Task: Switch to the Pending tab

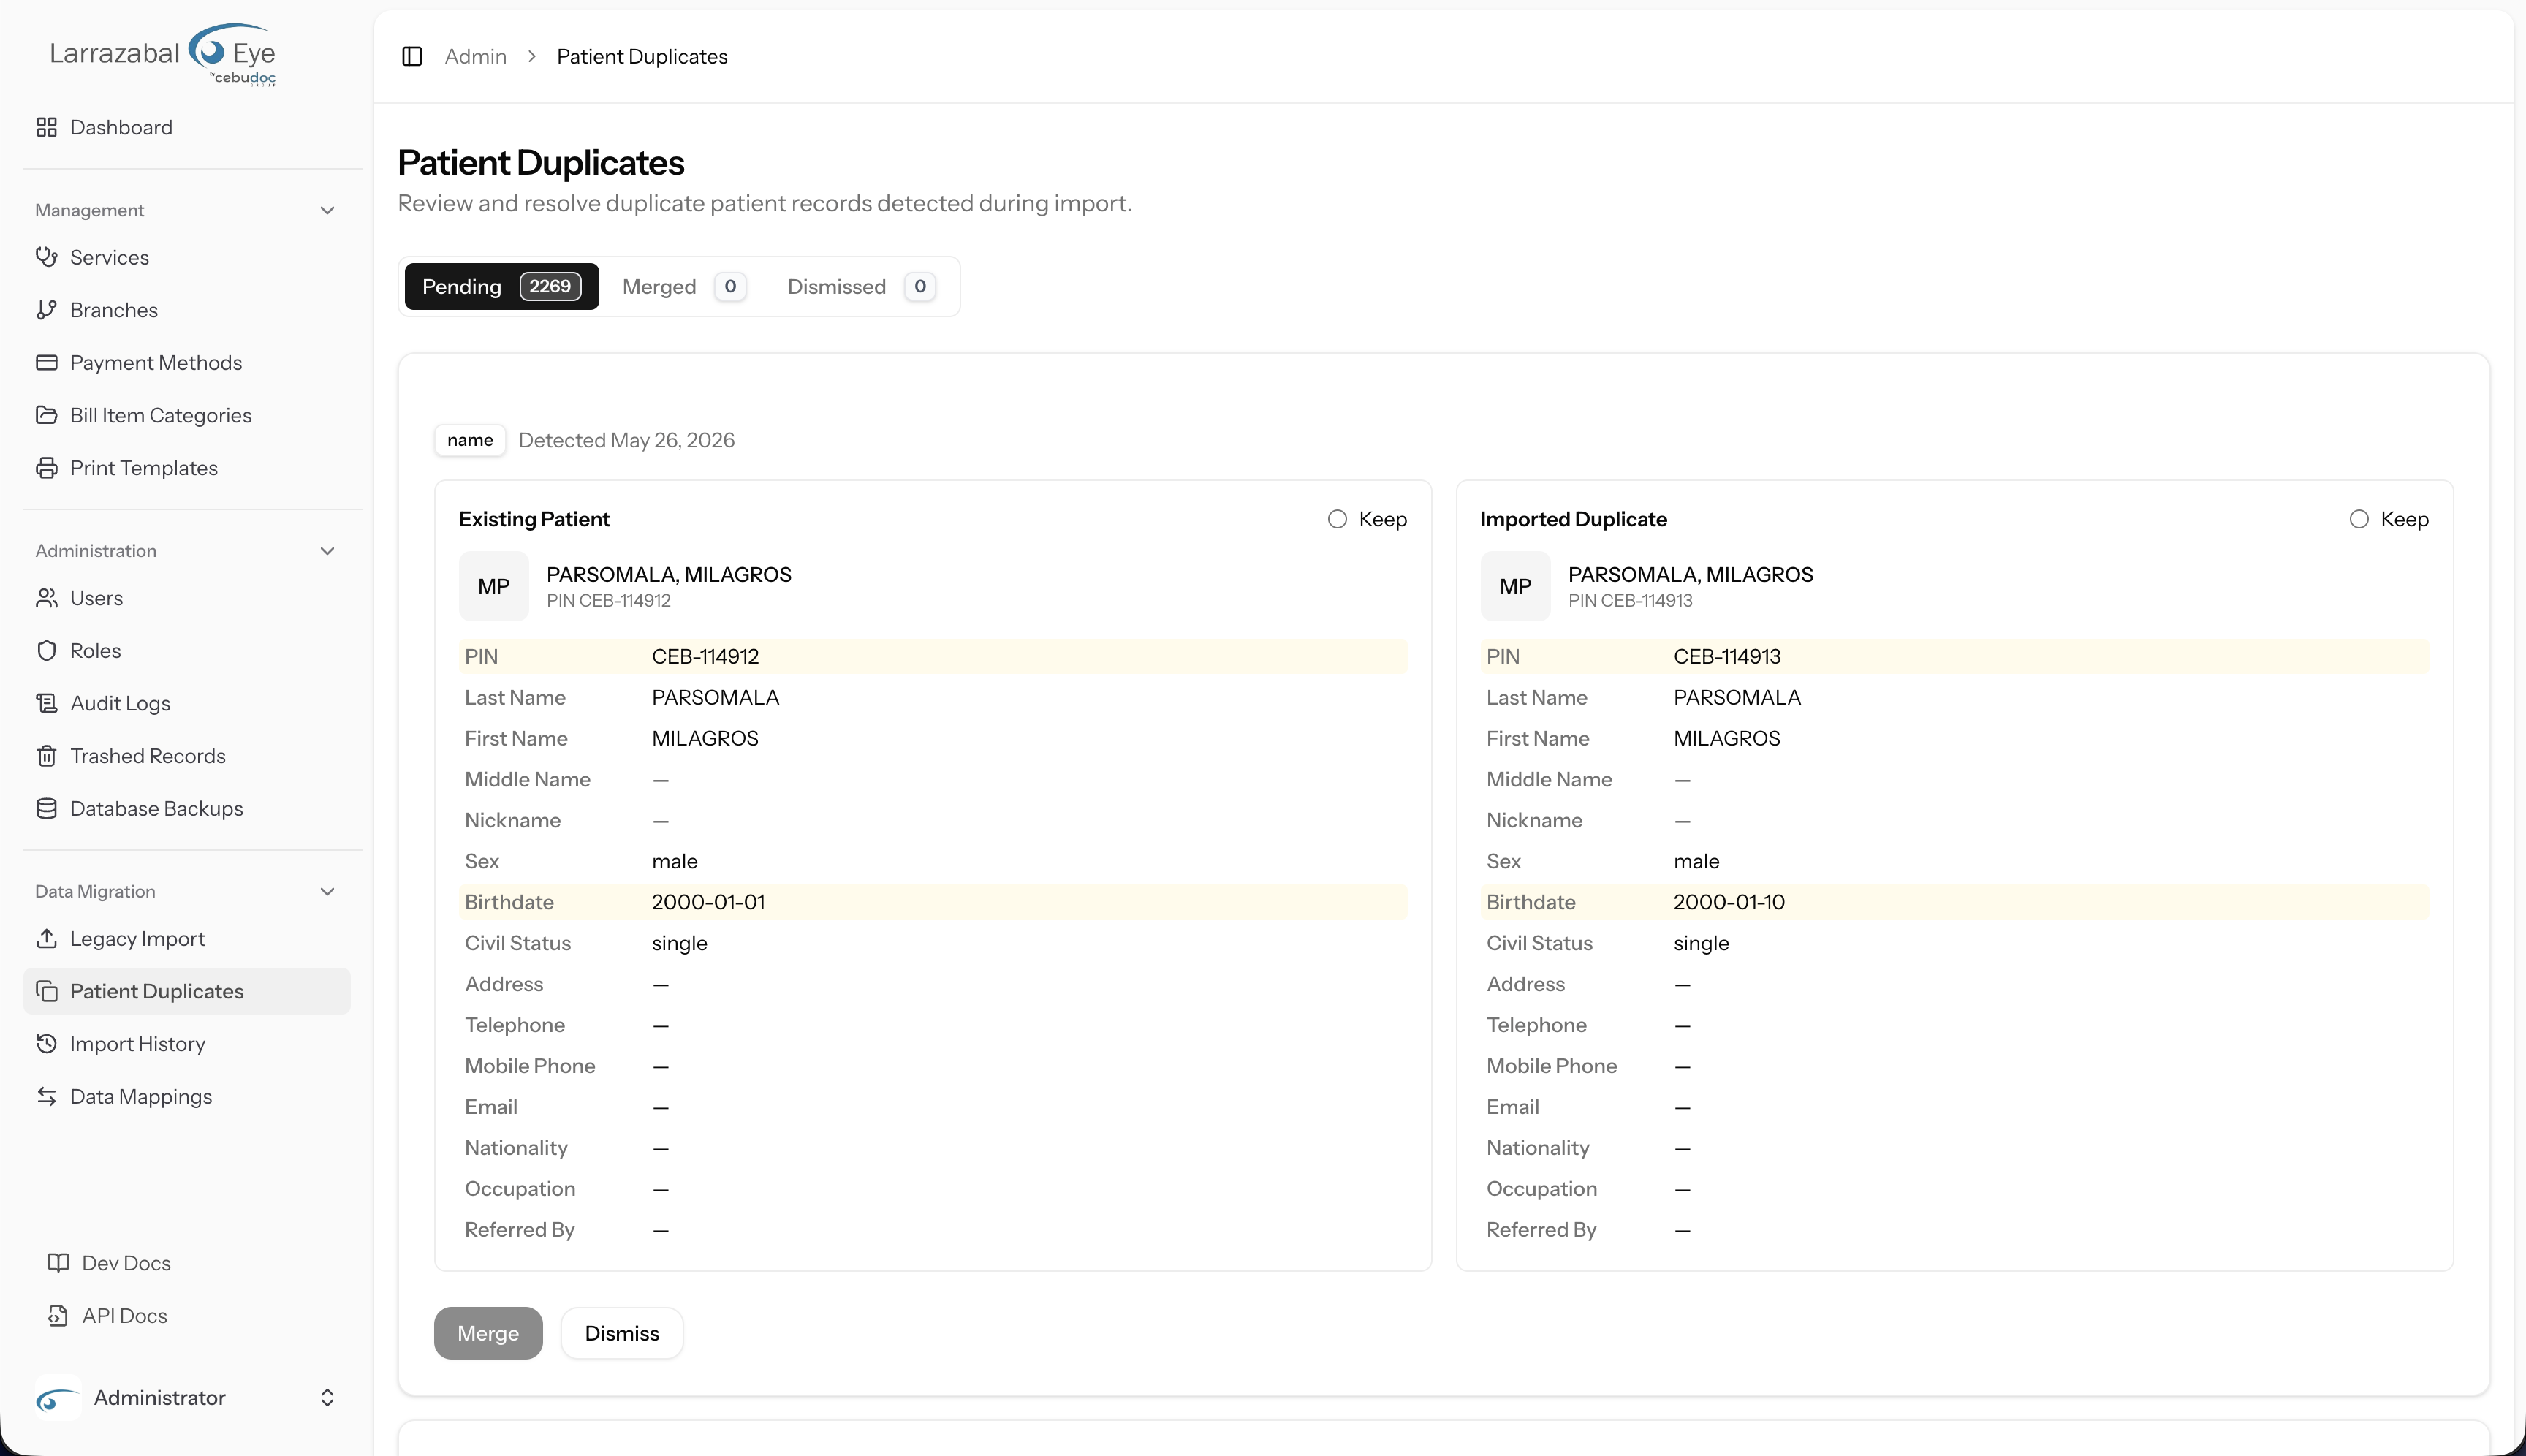Action: coord(501,287)
